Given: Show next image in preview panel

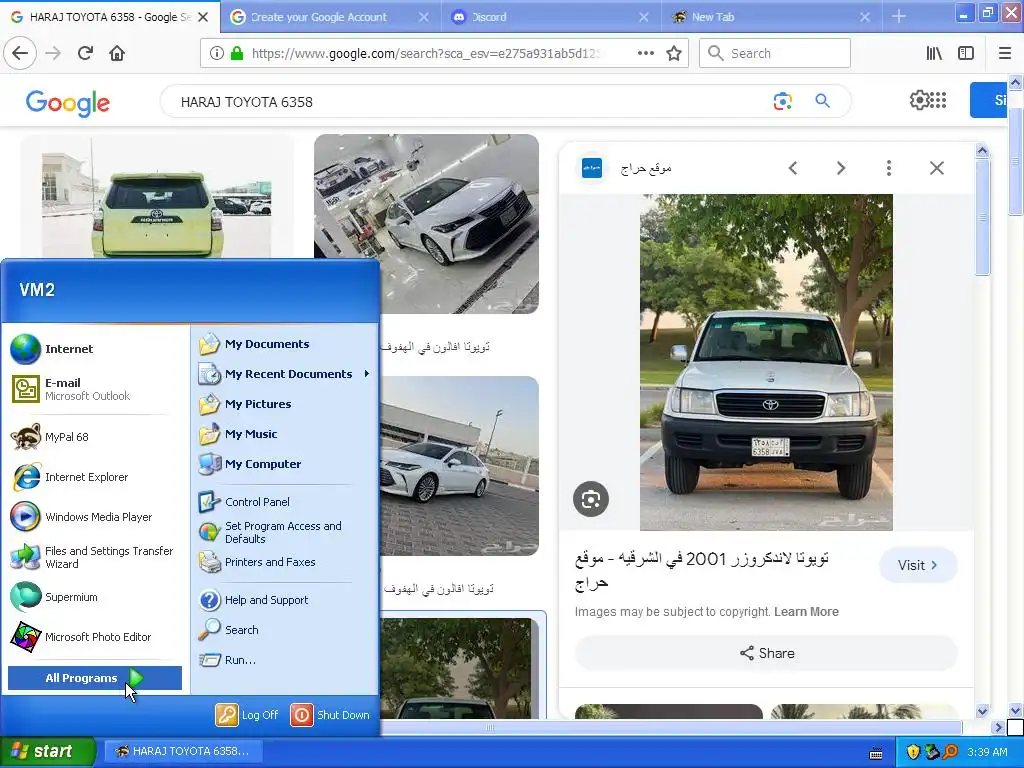Looking at the screenshot, I should click(x=841, y=168).
